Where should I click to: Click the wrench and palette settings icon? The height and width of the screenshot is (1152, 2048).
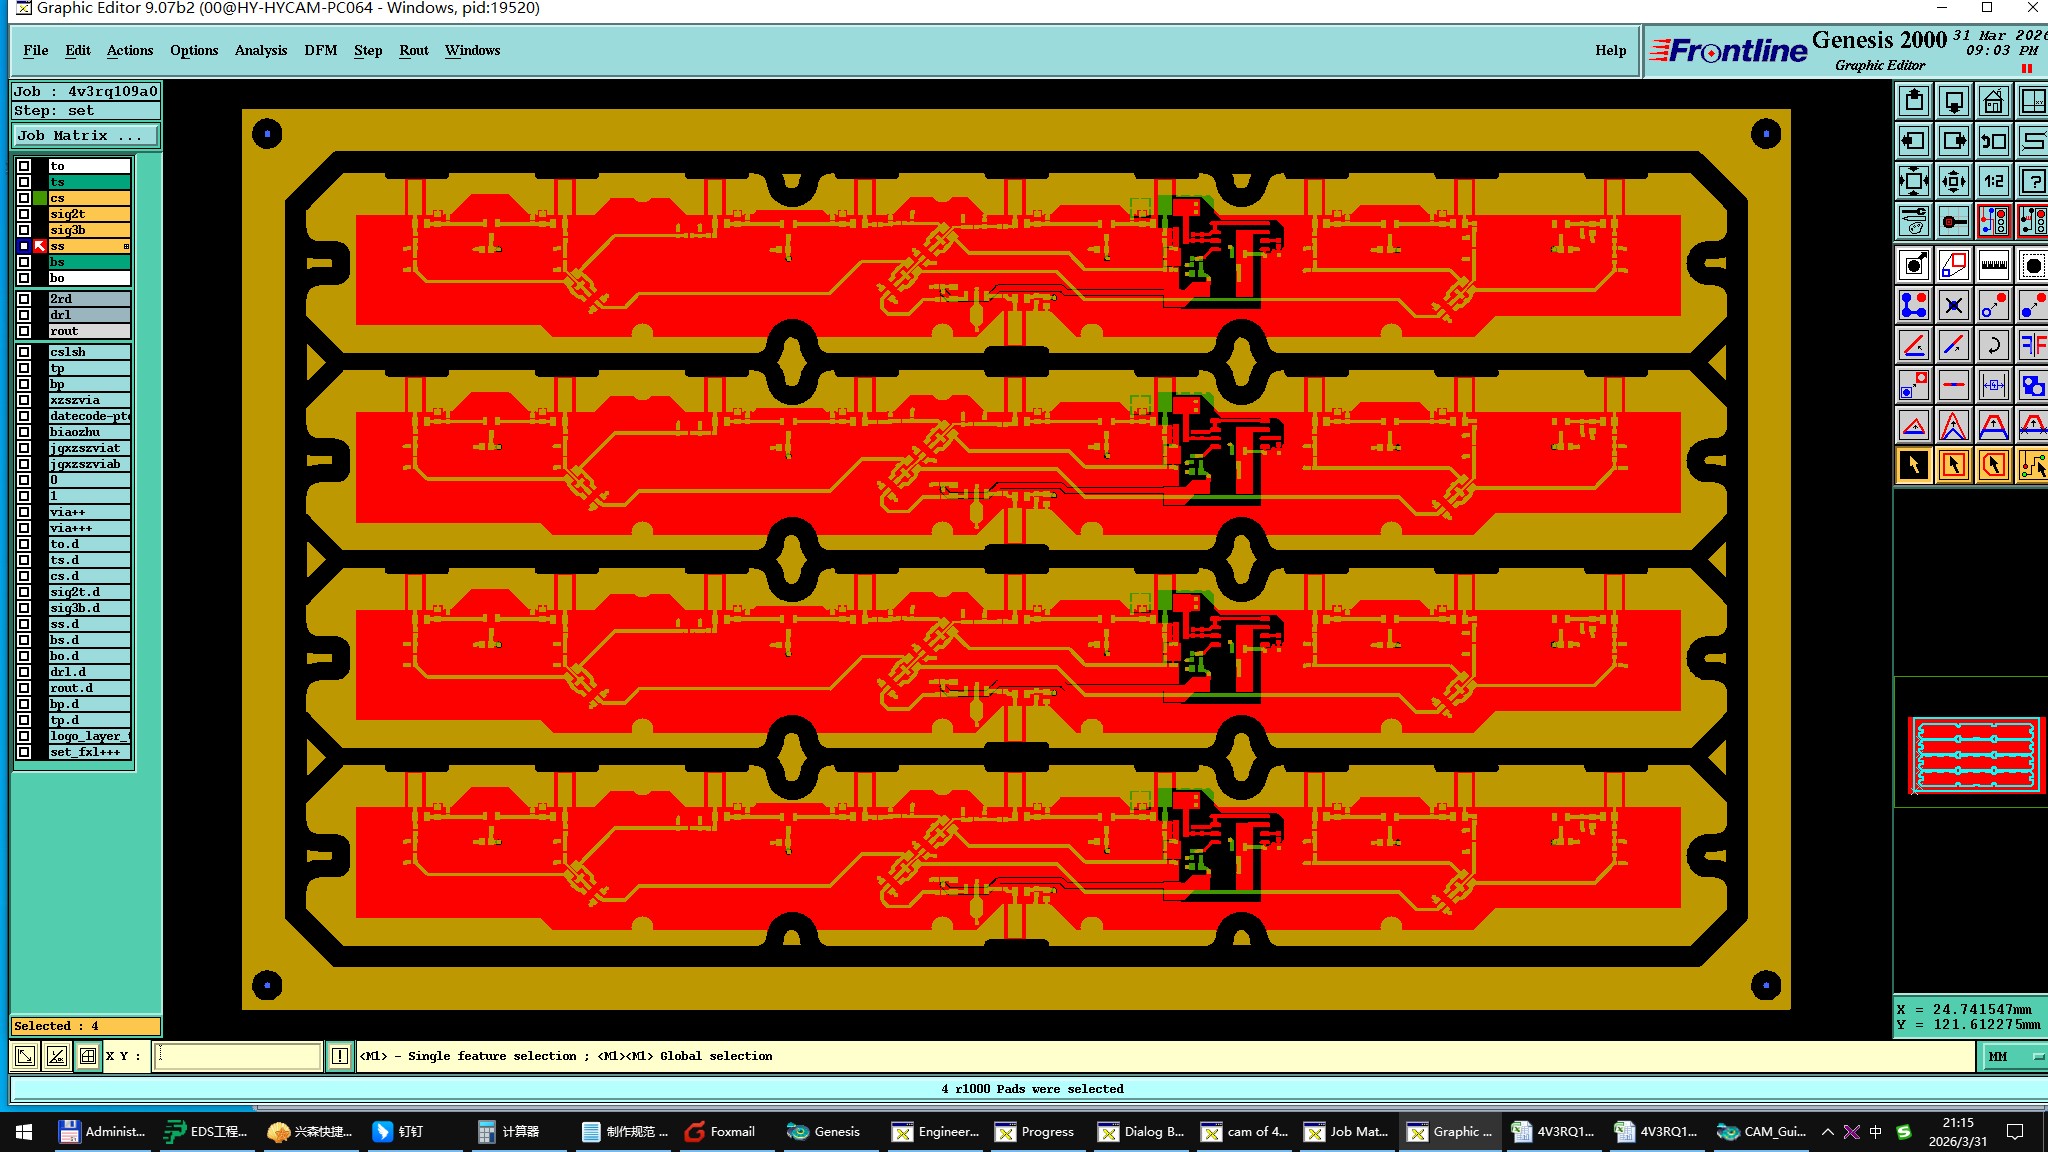pos(1913,221)
